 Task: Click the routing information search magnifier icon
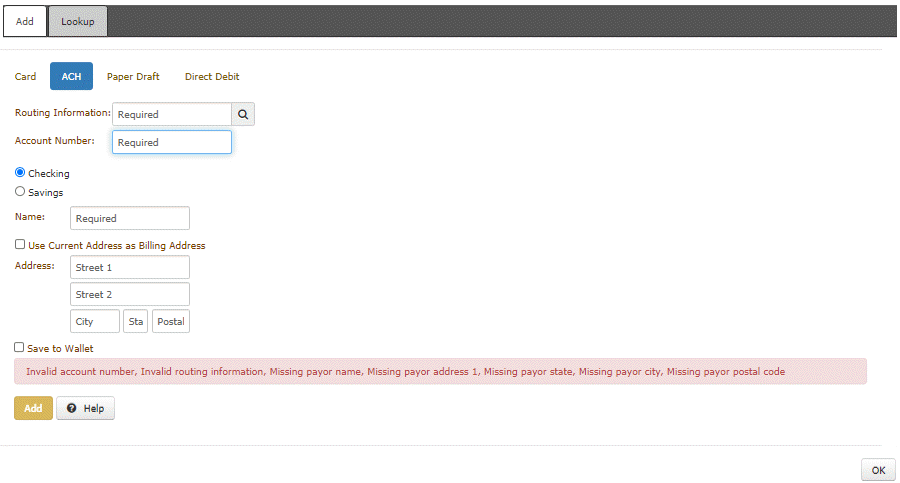pyautogui.click(x=243, y=114)
